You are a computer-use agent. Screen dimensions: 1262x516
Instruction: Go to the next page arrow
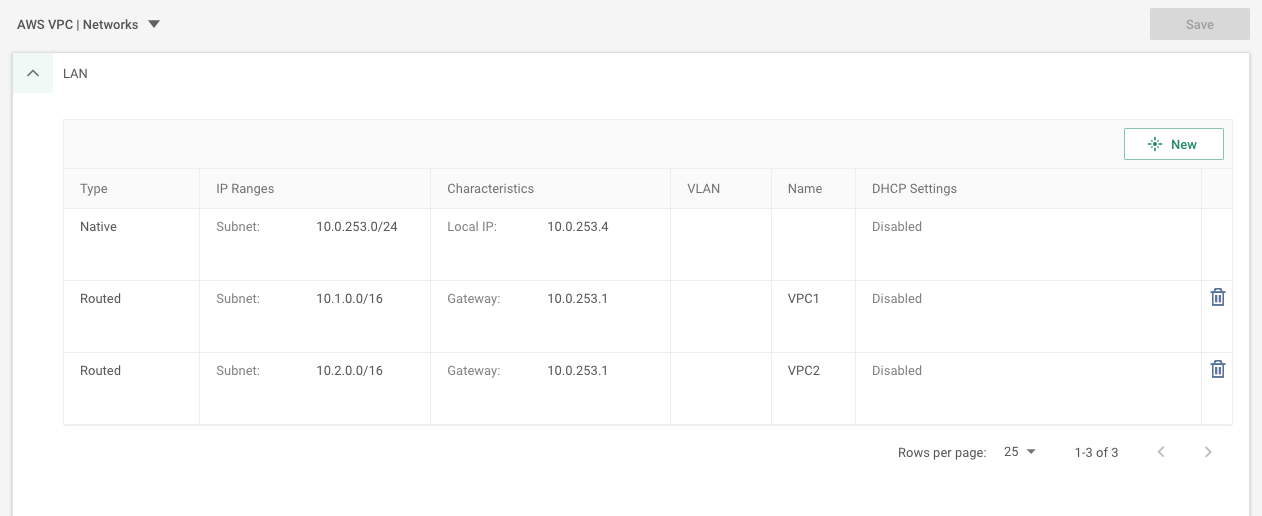click(1208, 452)
